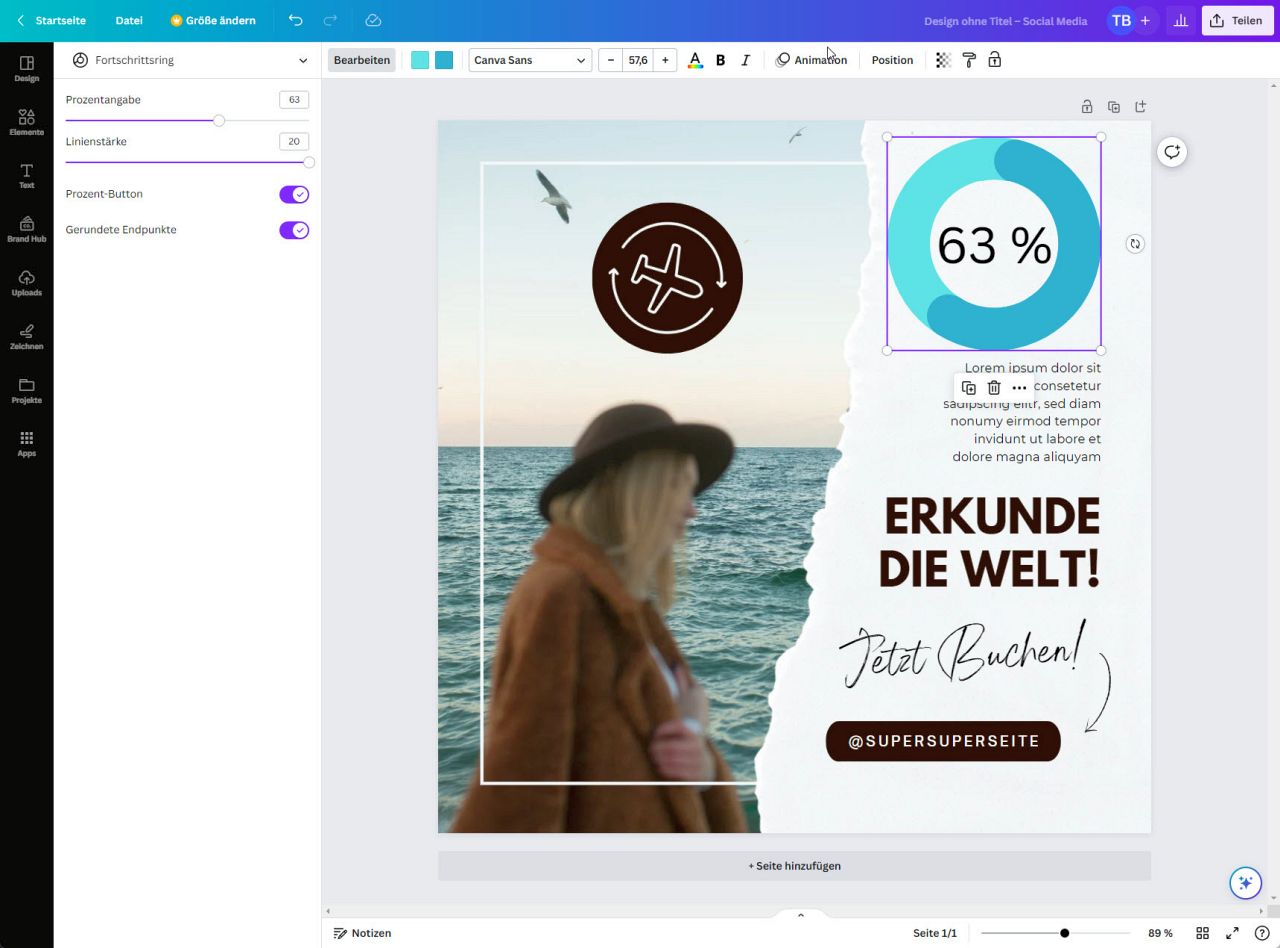
Task: Lock the selected progress ring element
Action: (994, 60)
